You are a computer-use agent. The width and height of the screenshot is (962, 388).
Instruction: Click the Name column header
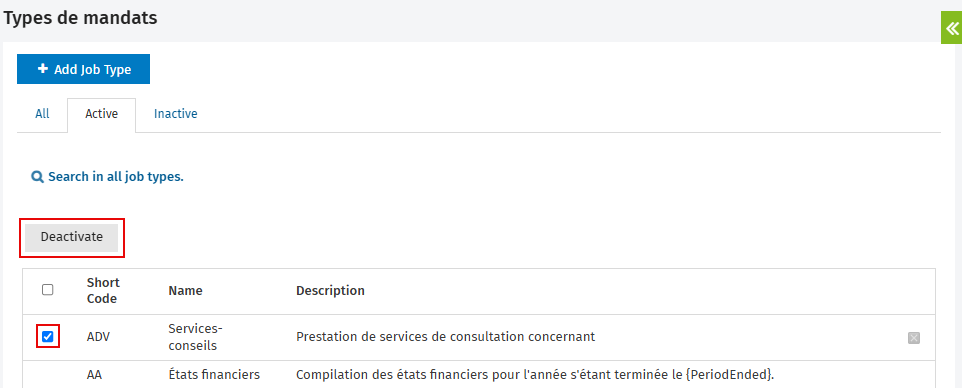tap(185, 290)
